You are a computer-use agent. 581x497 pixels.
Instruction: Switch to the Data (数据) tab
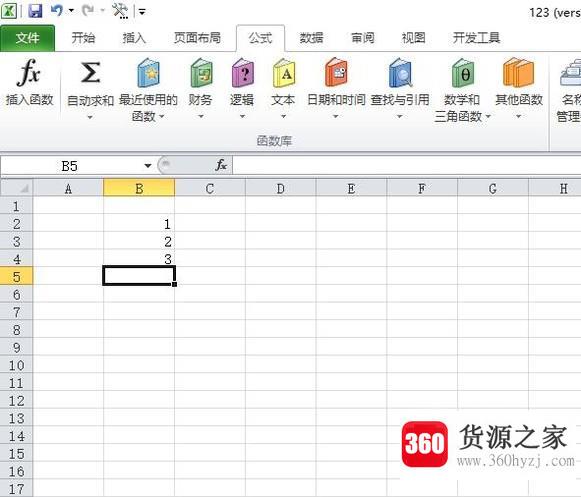coord(311,38)
